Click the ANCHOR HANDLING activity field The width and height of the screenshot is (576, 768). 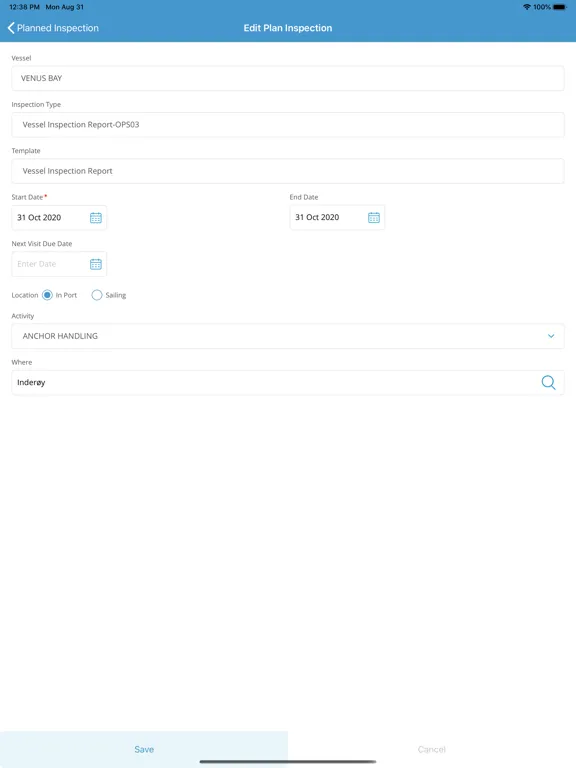click(288, 336)
